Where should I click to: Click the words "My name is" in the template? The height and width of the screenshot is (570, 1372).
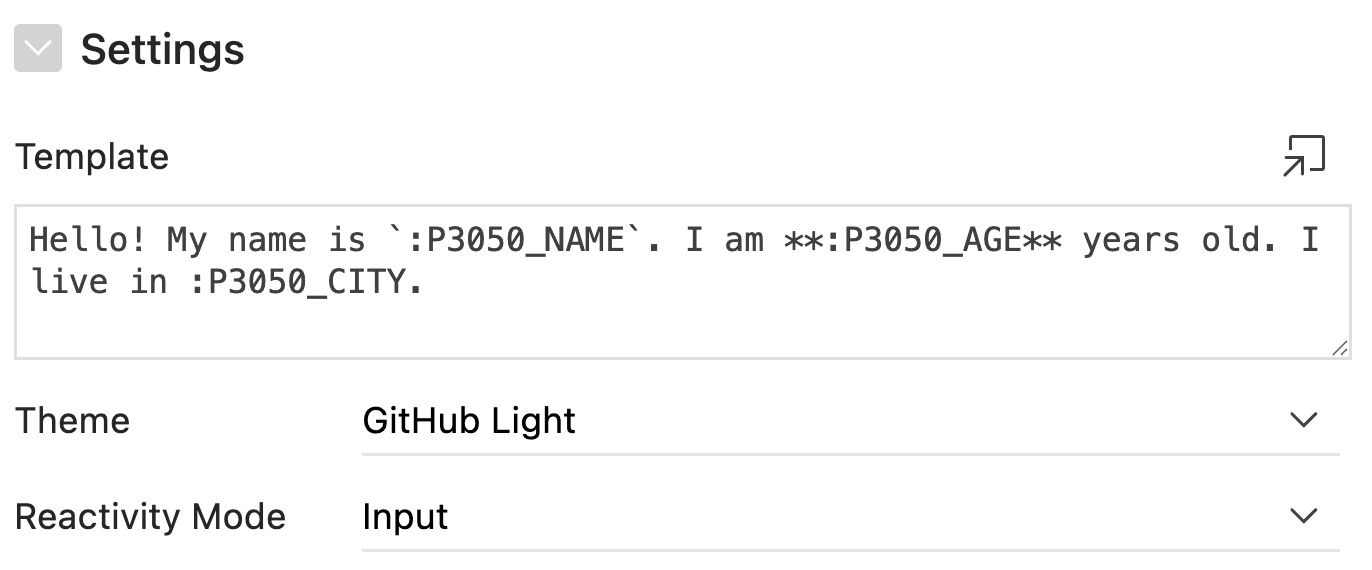266,240
